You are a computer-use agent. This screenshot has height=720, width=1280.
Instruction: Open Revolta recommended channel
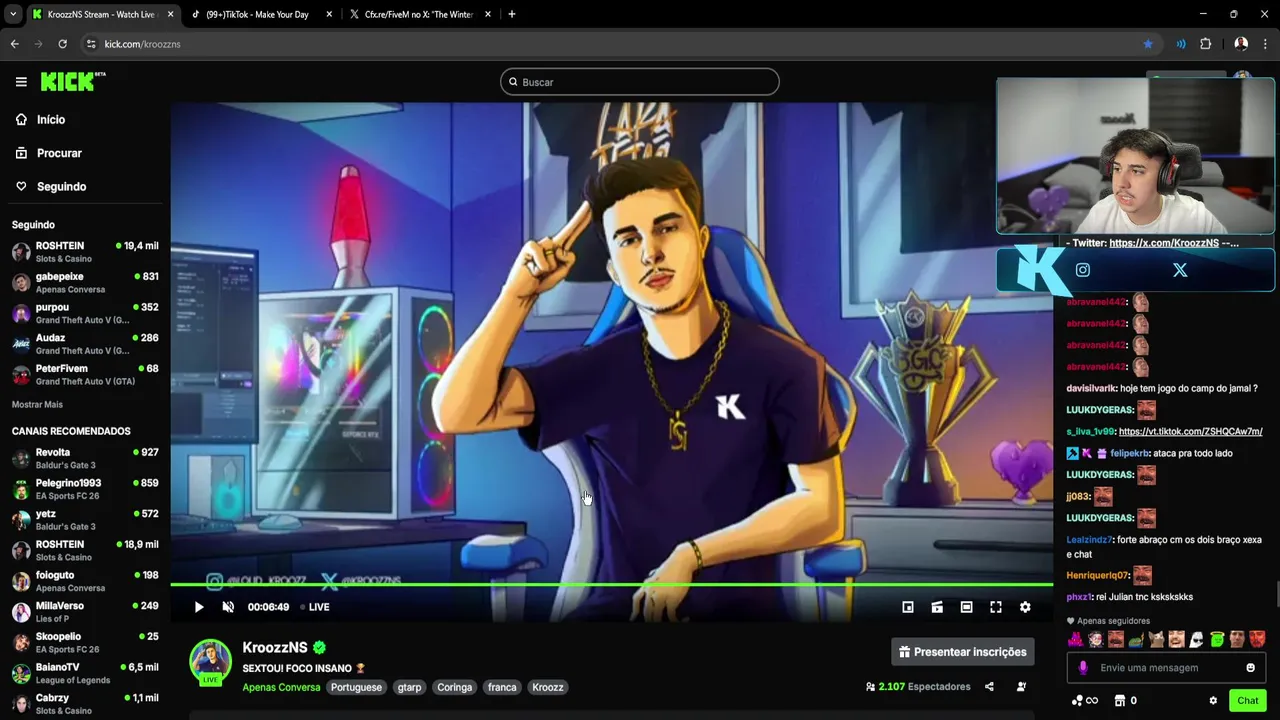(x=85, y=459)
